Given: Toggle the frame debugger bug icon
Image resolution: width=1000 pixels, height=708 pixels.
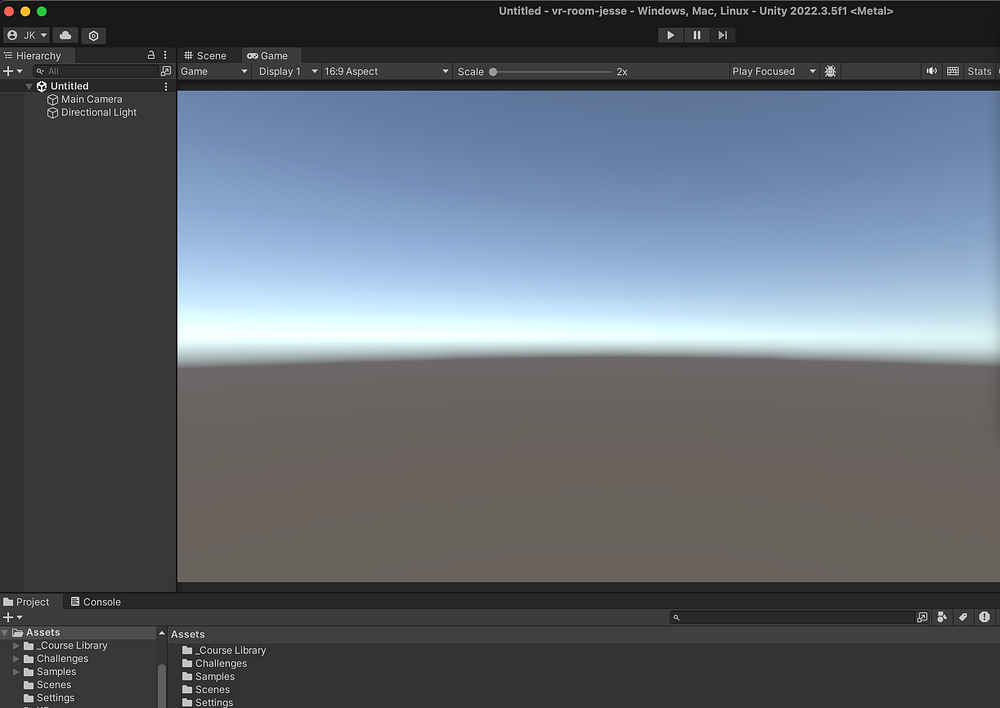Looking at the screenshot, I should pyautogui.click(x=830, y=71).
